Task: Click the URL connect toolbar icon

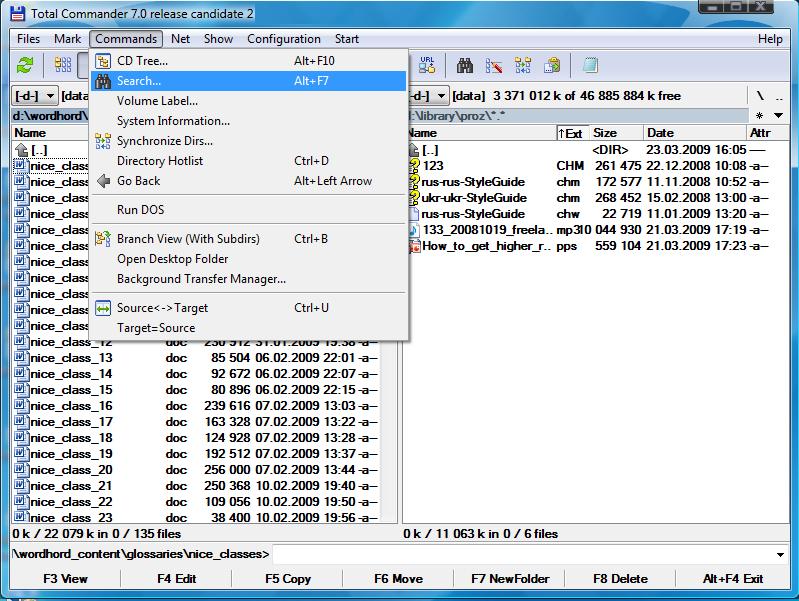Action: [x=427, y=65]
